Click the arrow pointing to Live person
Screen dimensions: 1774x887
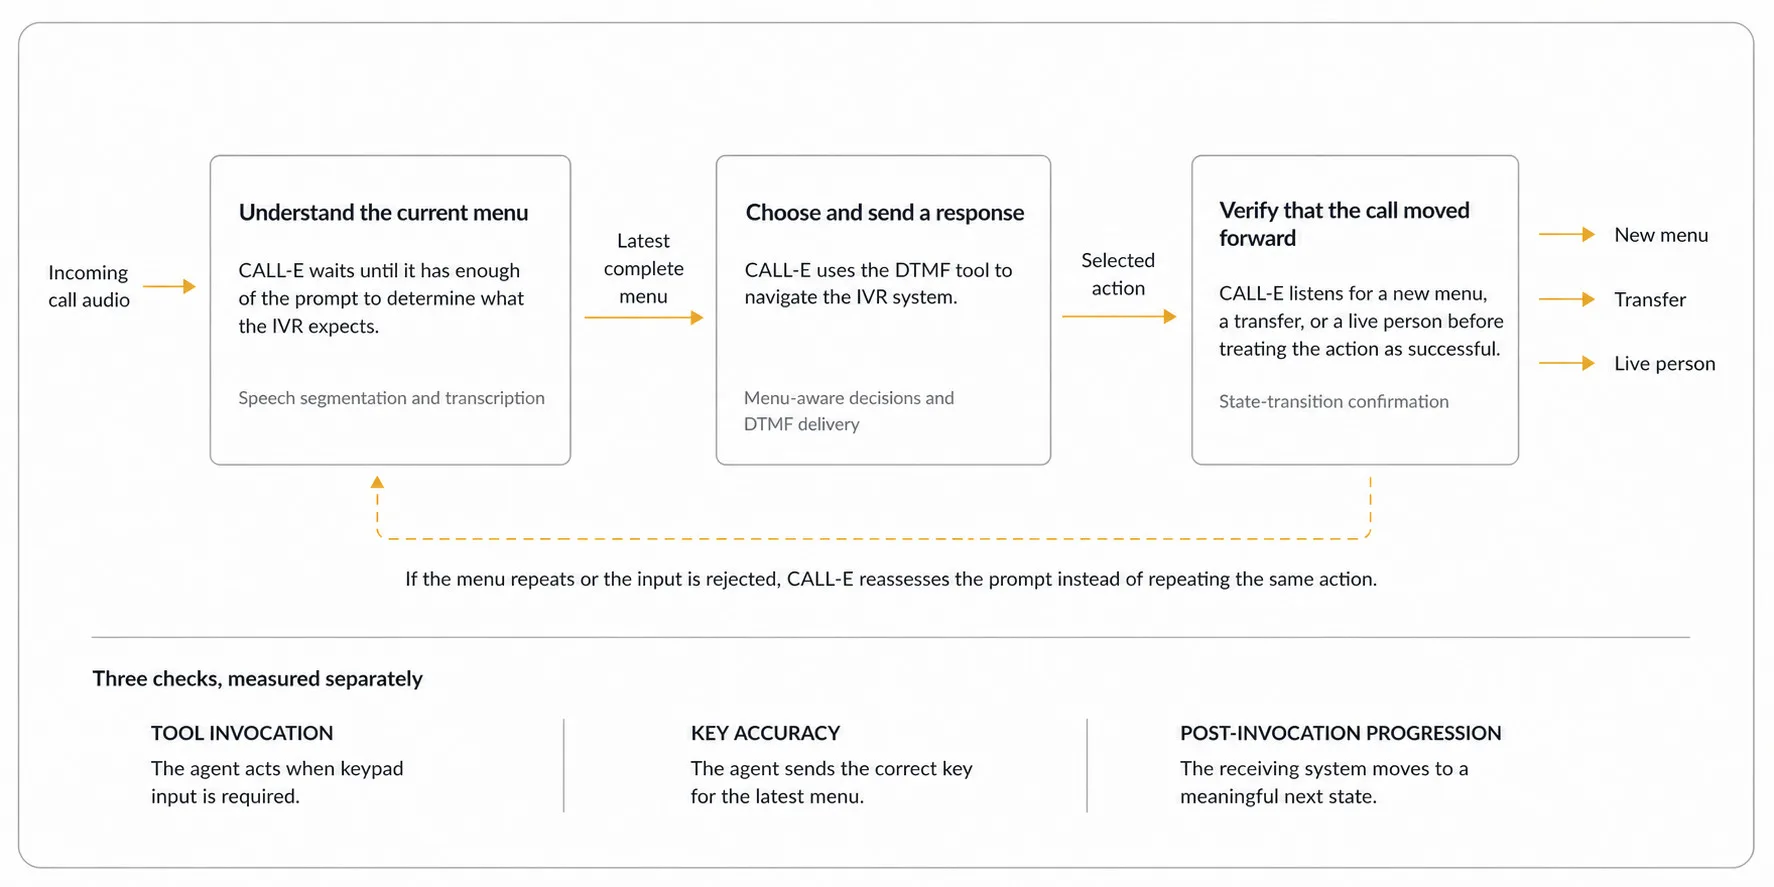coord(1566,363)
